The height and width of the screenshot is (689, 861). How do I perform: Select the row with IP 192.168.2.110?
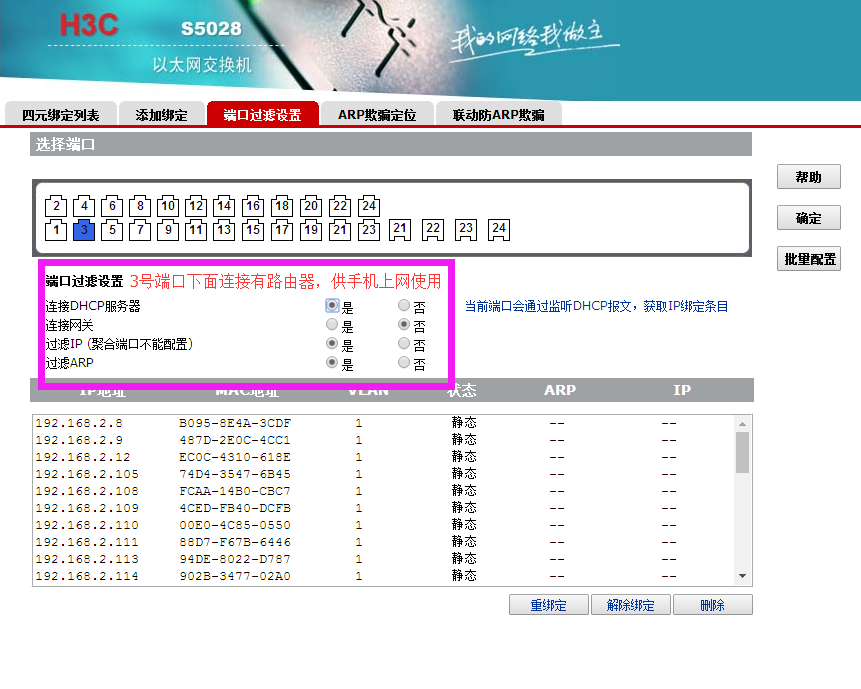click(383, 525)
